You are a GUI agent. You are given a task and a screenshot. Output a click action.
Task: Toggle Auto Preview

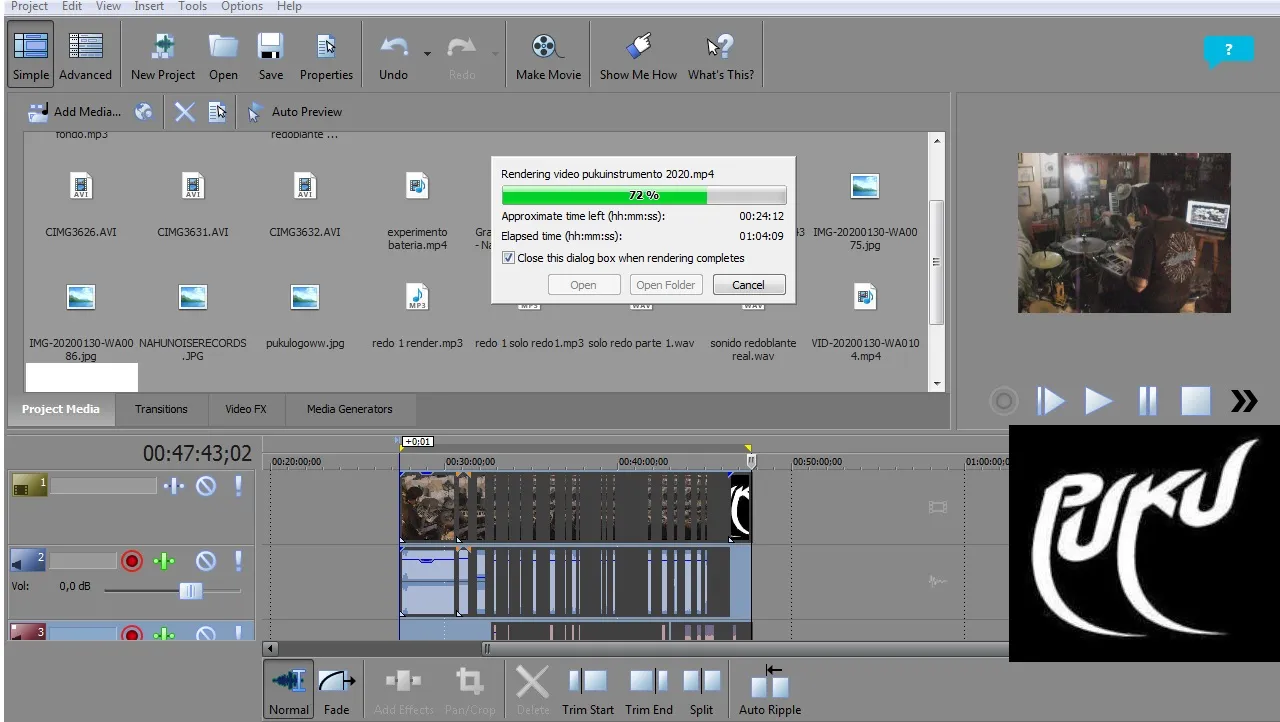[x=295, y=112]
